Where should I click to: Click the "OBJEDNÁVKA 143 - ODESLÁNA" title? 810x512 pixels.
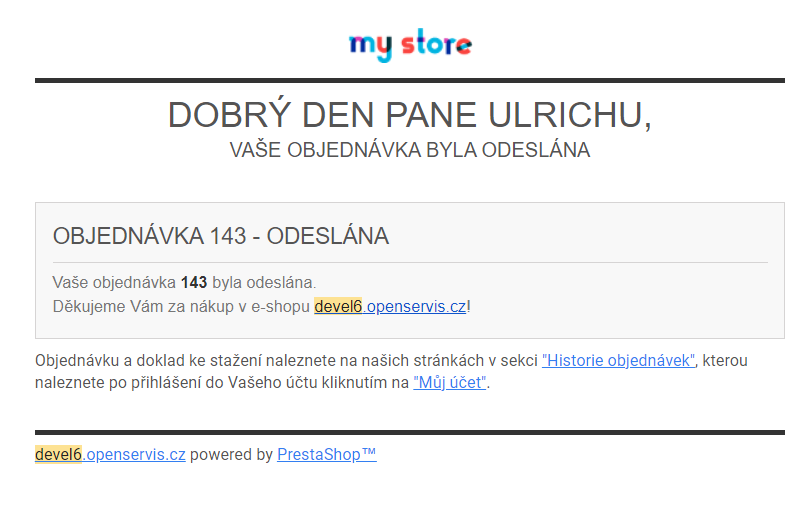tap(221, 237)
